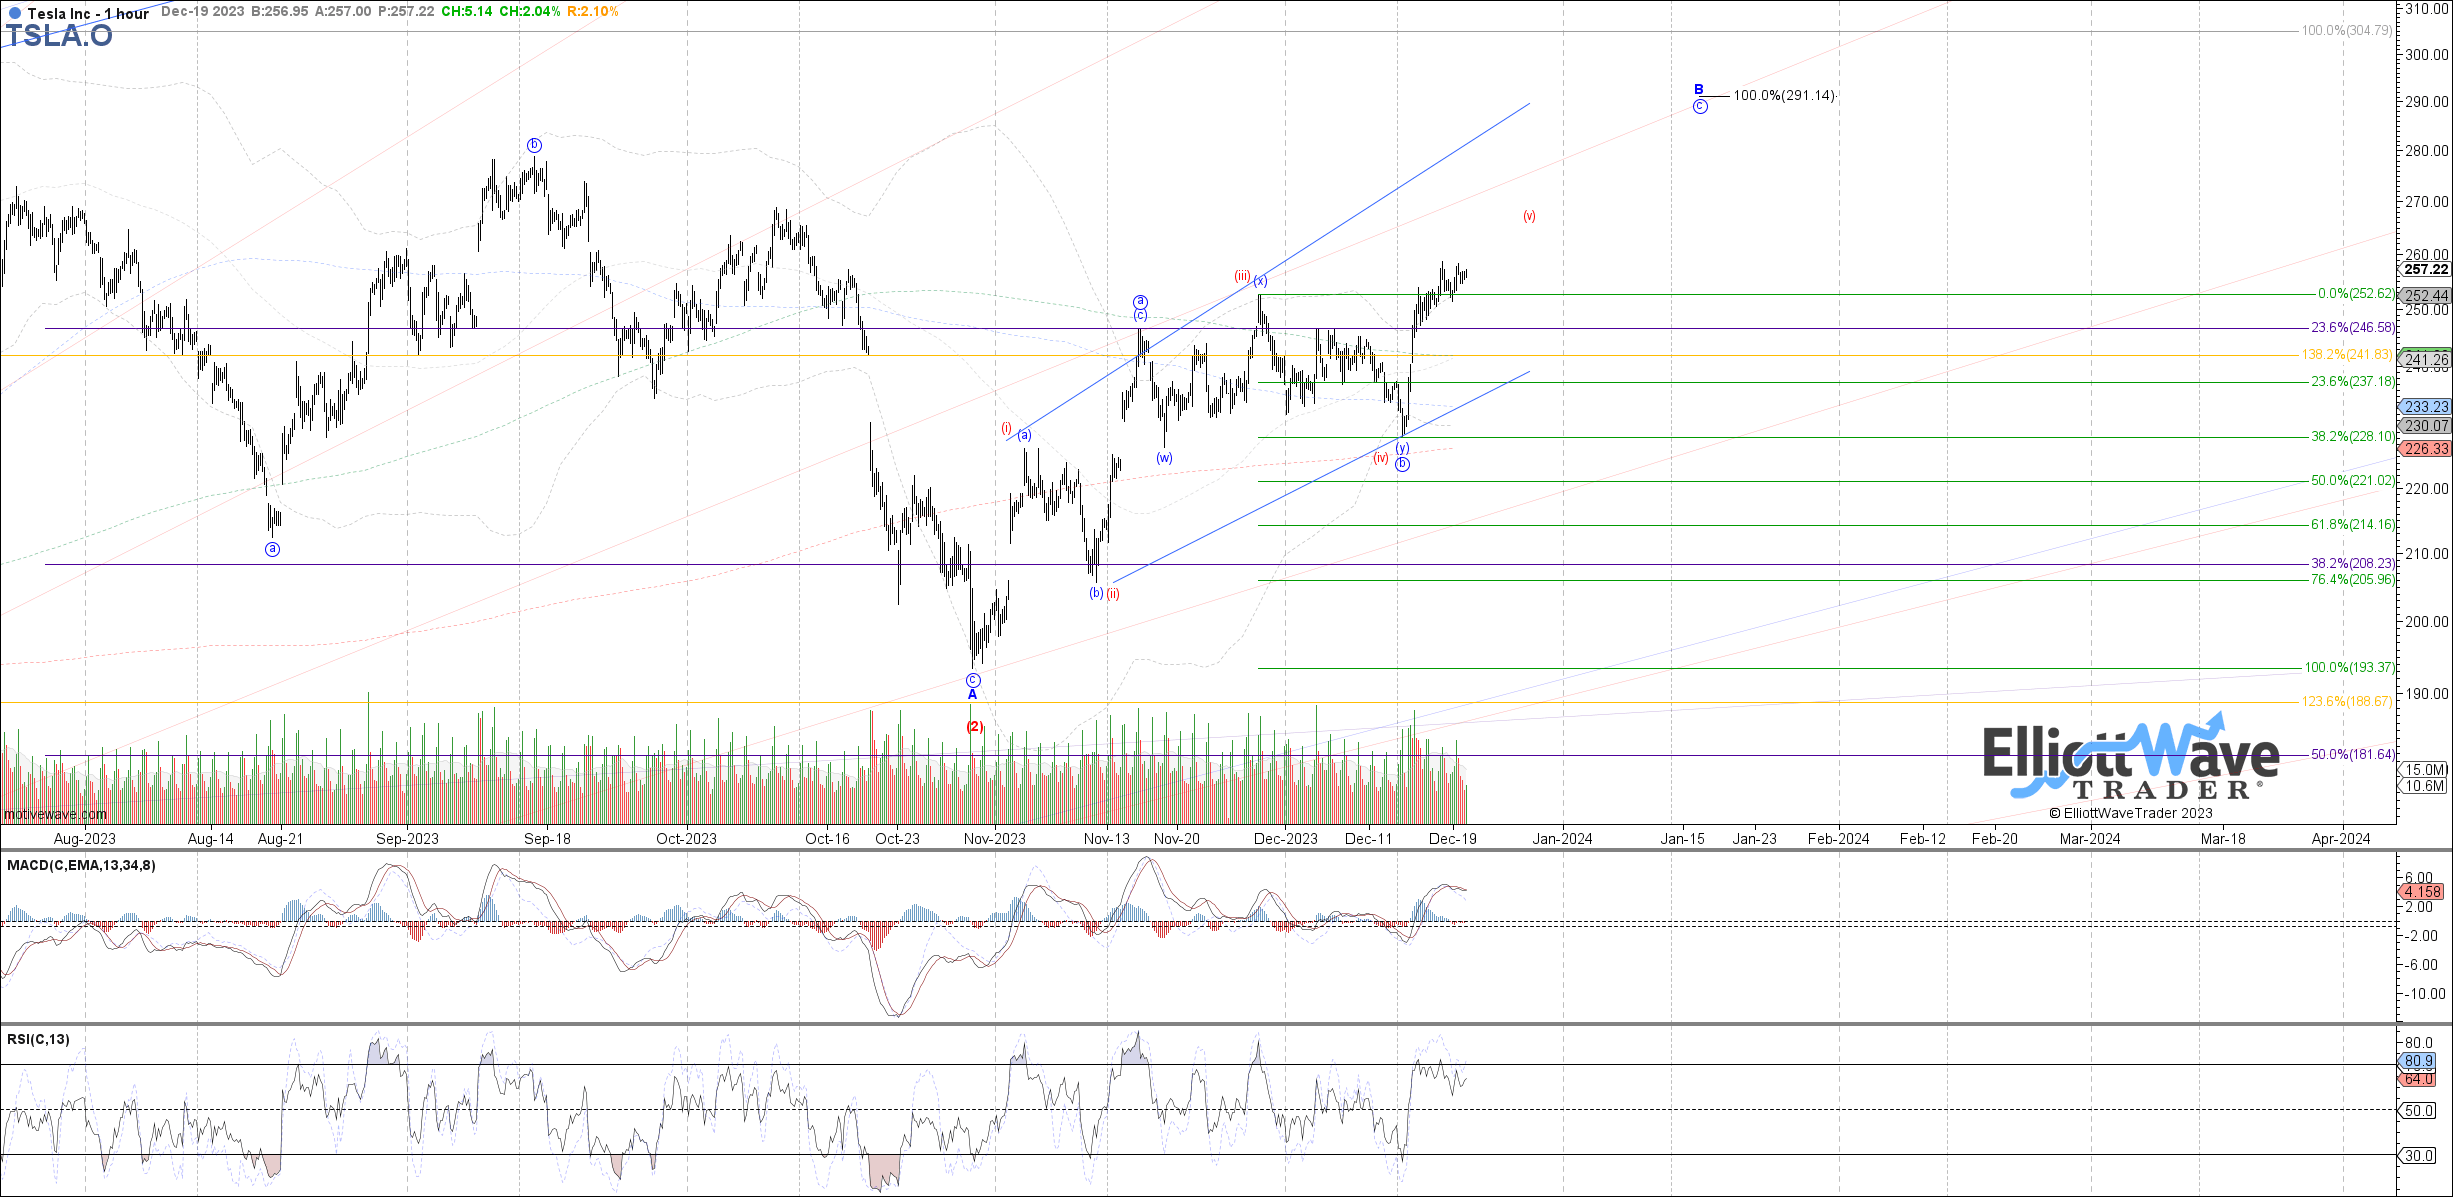Open the motivewave.com link
Image resolution: width=2453 pixels, height=1197 pixels.
(54, 814)
